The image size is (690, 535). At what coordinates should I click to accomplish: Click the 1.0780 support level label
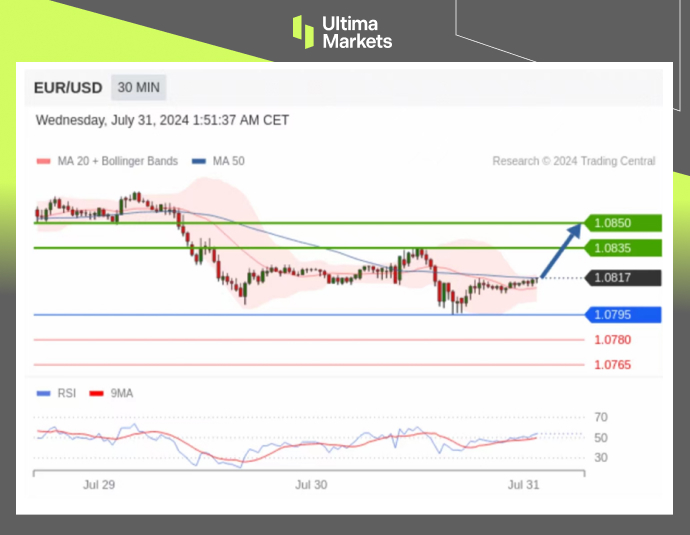pyautogui.click(x=612, y=340)
